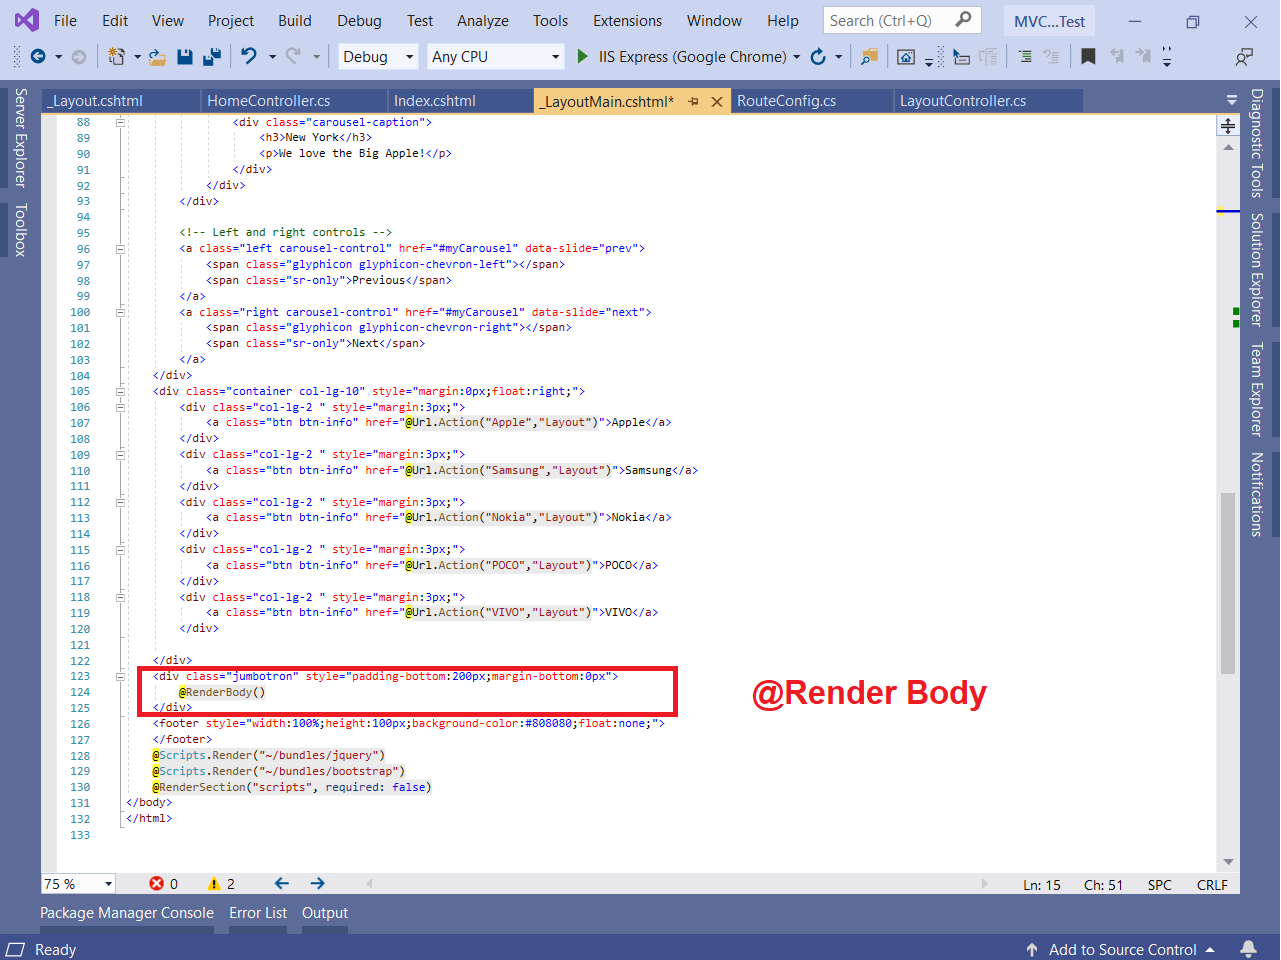Click the Save All icon

click(x=211, y=57)
